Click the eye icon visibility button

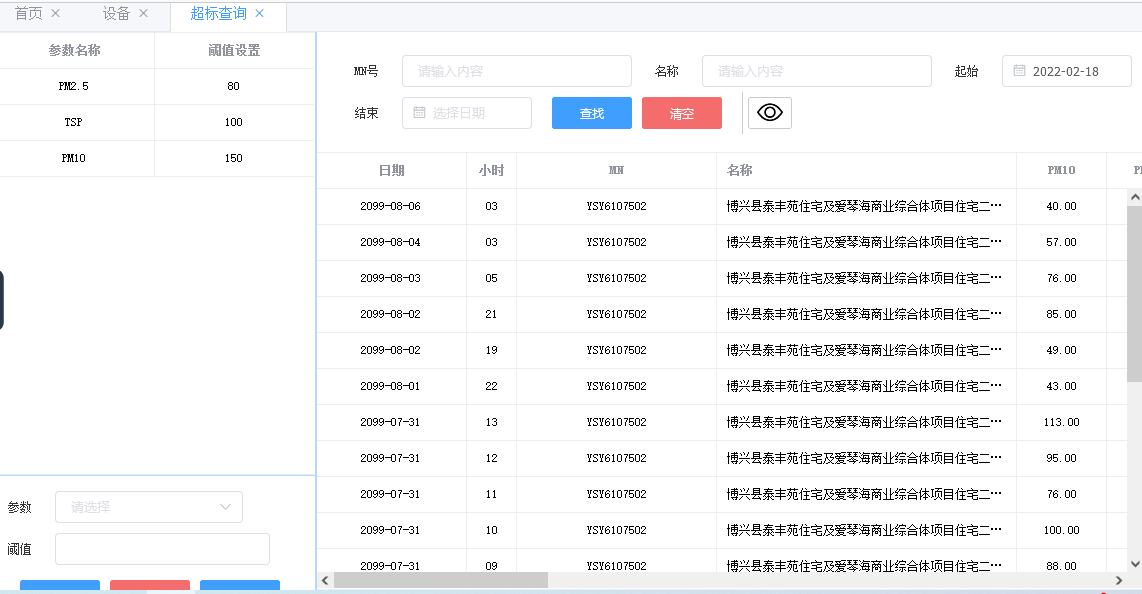[x=769, y=113]
